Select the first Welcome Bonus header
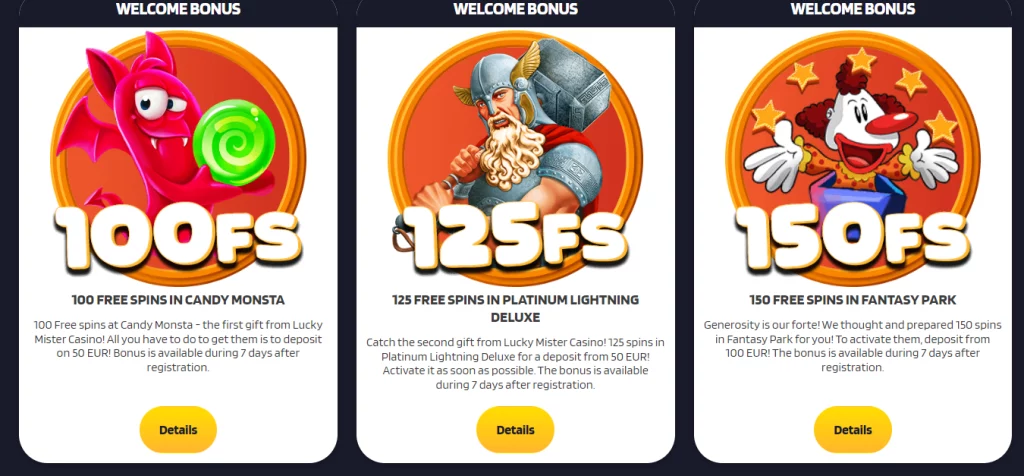 click(x=178, y=8)
